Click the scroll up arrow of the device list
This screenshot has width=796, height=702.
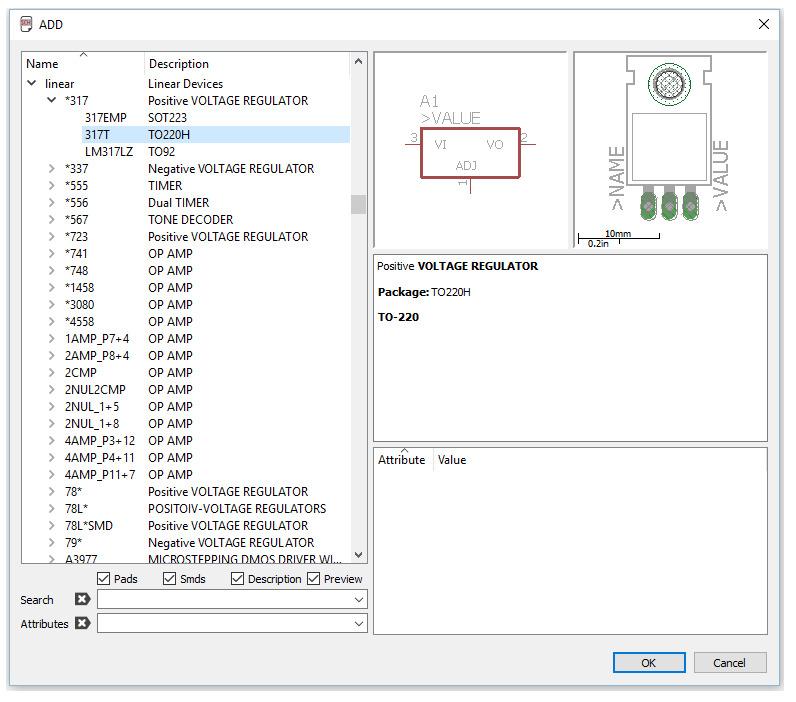[x=358, y=61]
